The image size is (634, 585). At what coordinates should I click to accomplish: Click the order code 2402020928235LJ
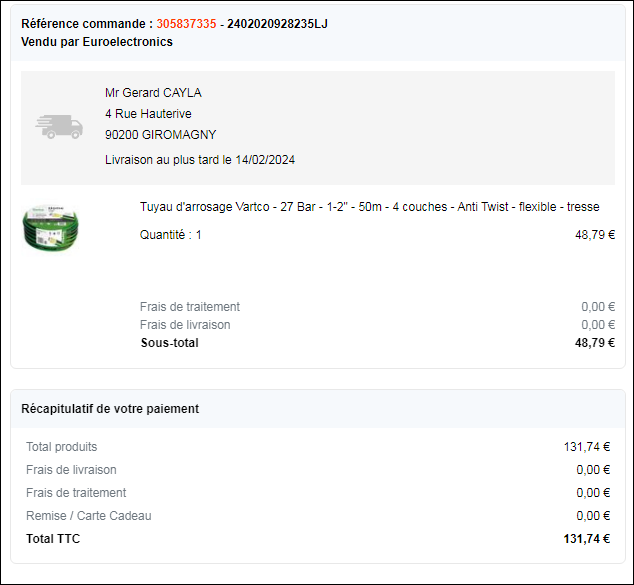(x=277, y=24)
